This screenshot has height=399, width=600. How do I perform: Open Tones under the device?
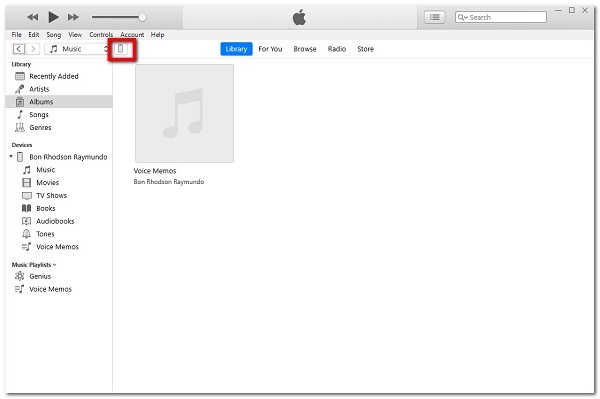[45, 234]
